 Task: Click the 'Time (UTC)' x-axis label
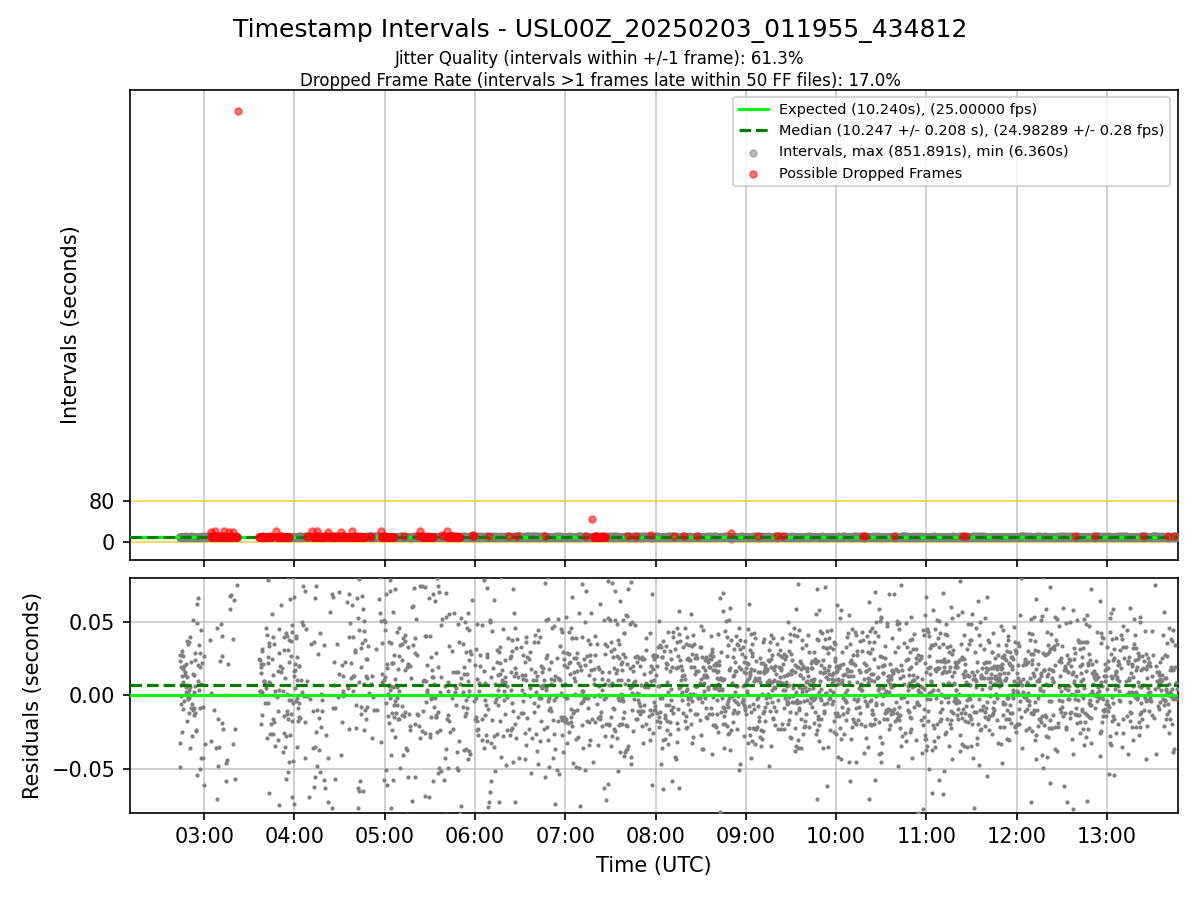[x=654, y=865]
